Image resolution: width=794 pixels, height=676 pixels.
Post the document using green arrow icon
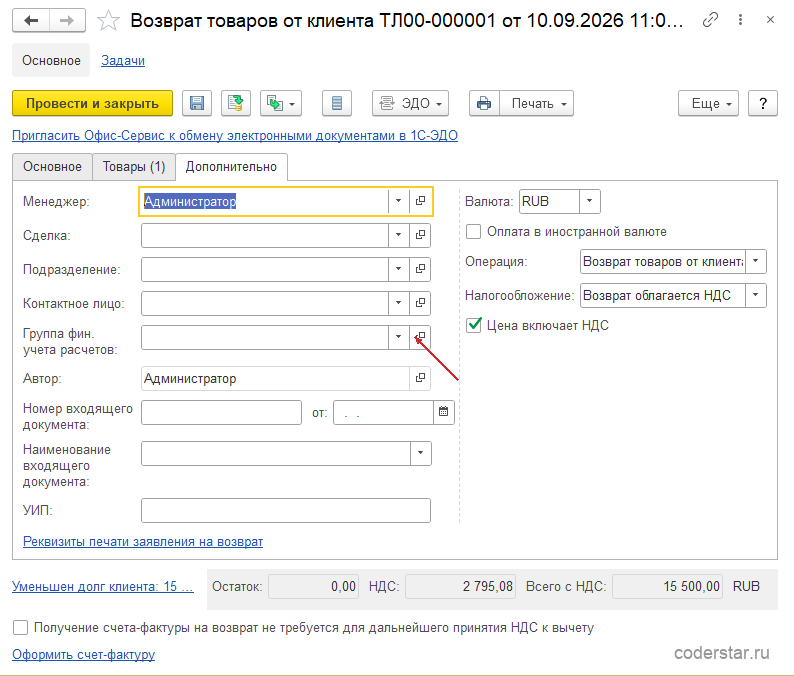point(235,103)
